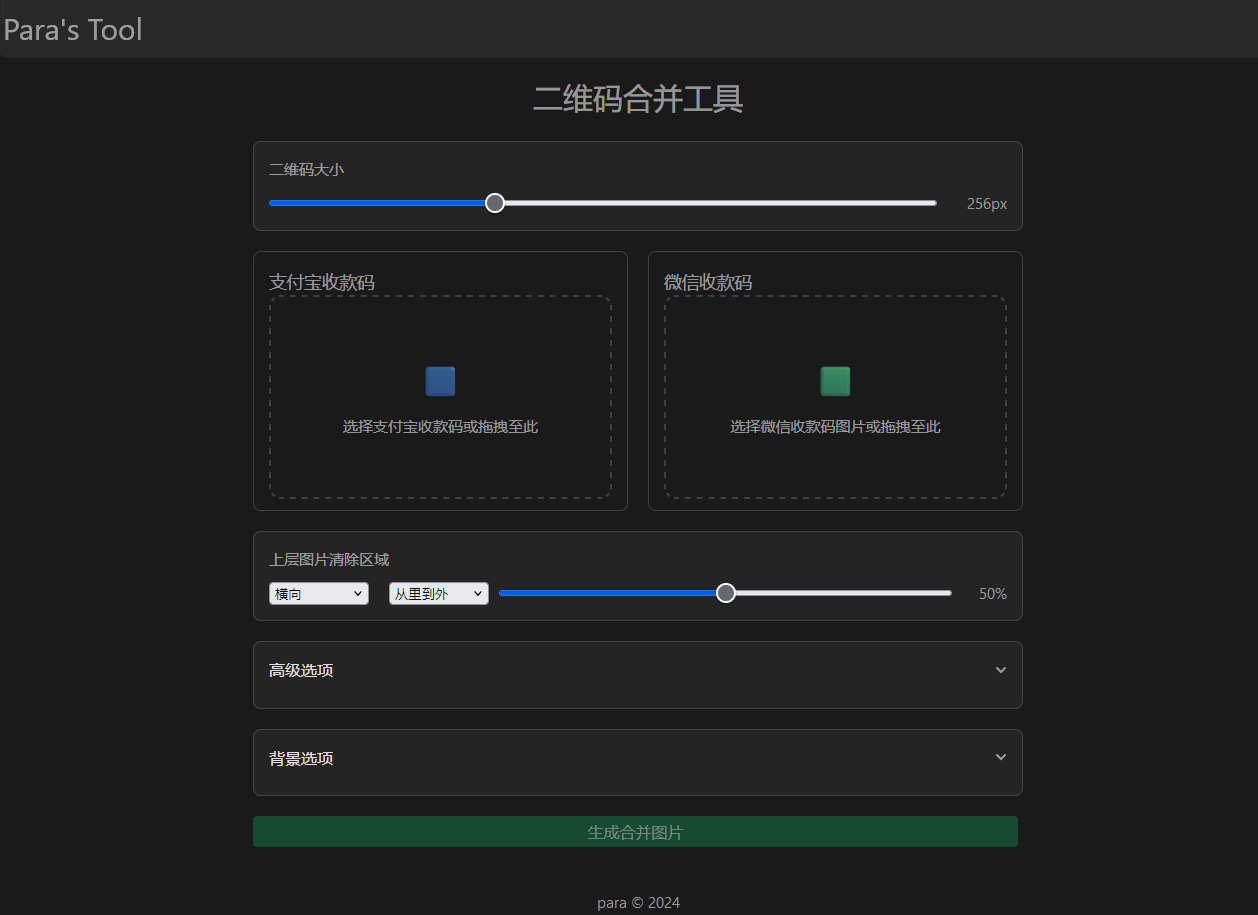Viewport: 1258px width, 915px height.
Task: Click the blue Alipay upload icon
Action: (x=440, y=381)
